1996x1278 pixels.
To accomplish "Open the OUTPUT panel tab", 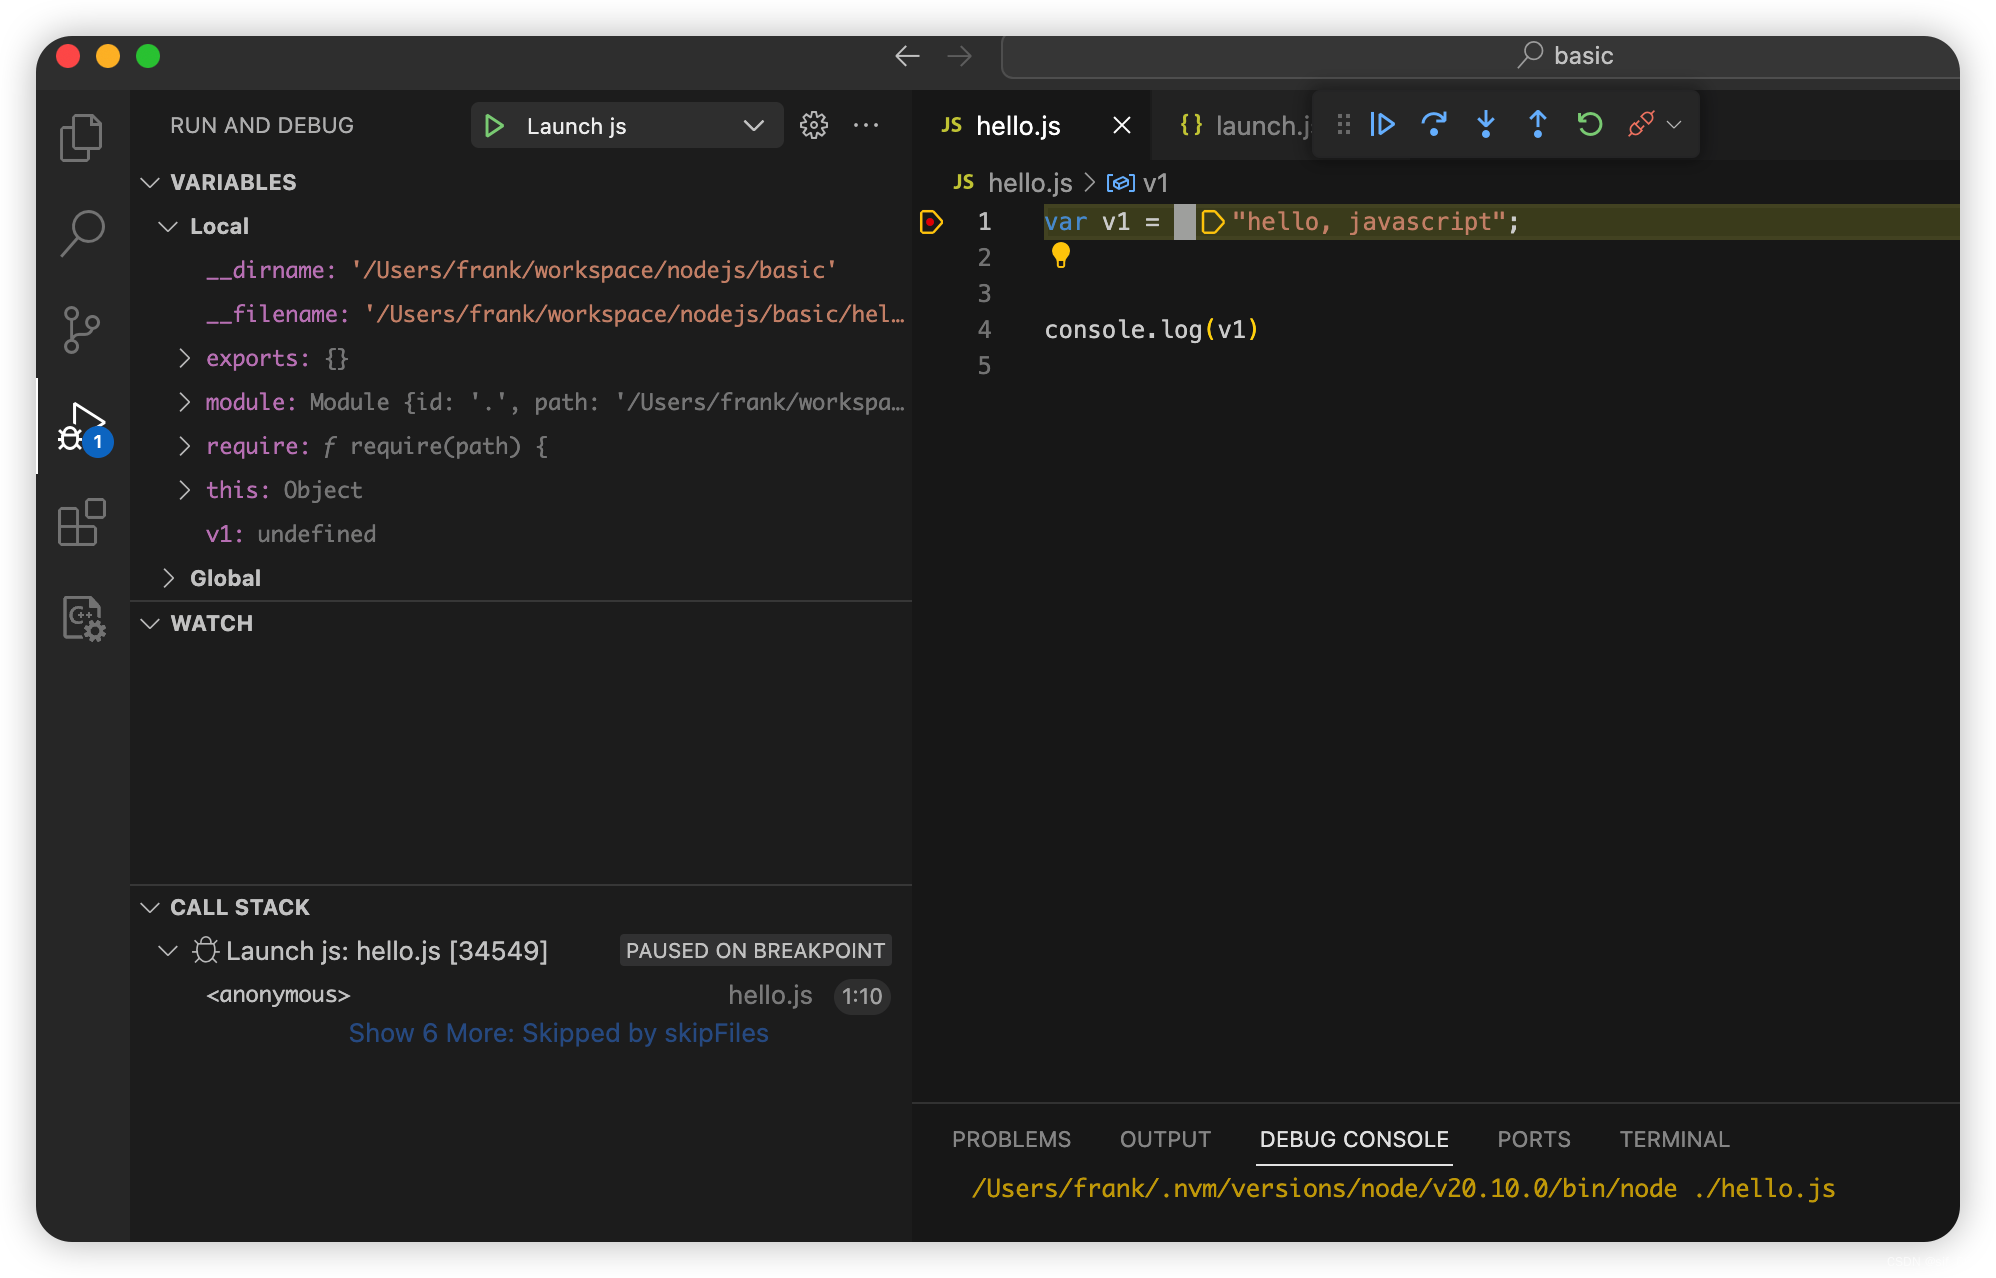I will (x=1165, y=1139).
